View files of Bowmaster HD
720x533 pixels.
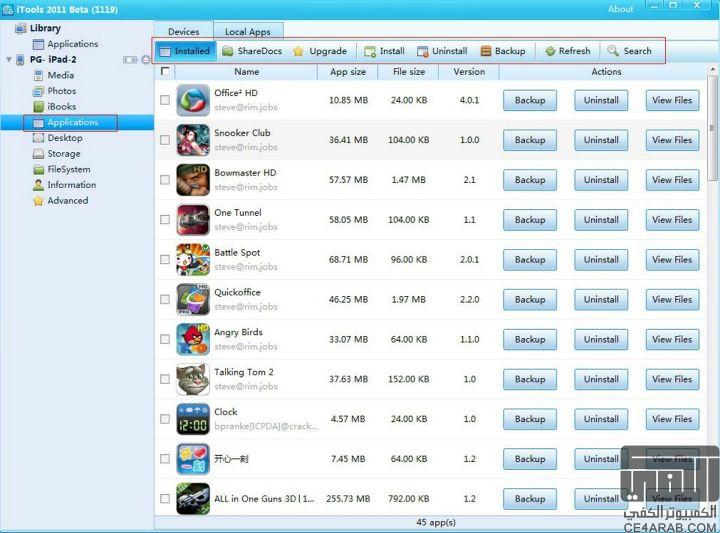[672, 180]
